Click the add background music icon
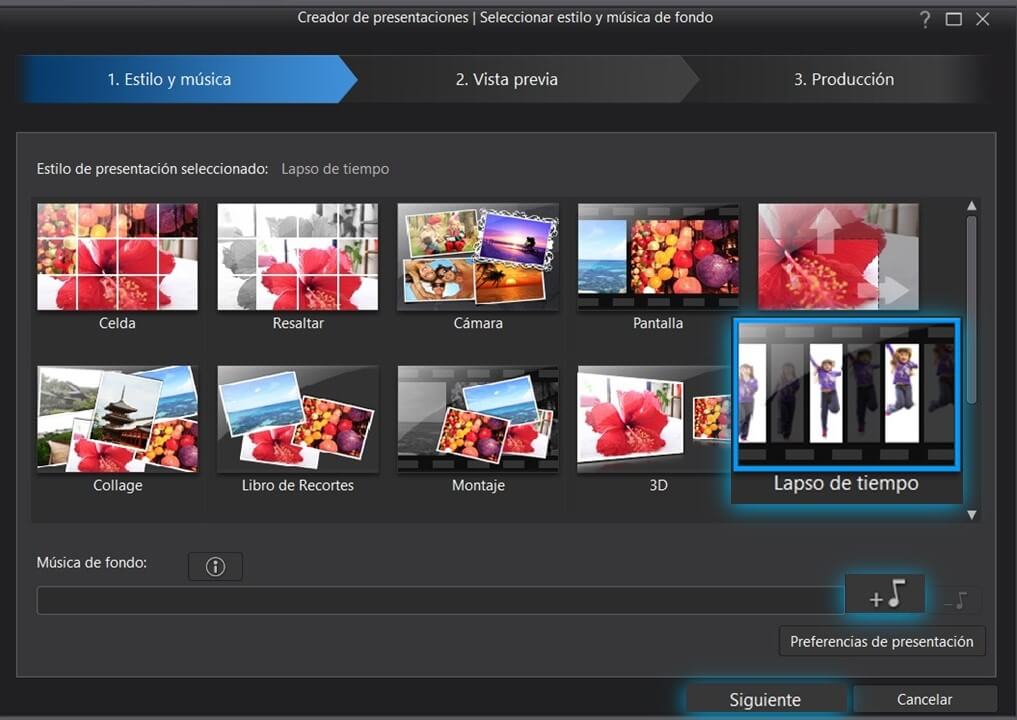This screenshot has height=720, width=1017. pyautogui.click(x=885, y=594)
